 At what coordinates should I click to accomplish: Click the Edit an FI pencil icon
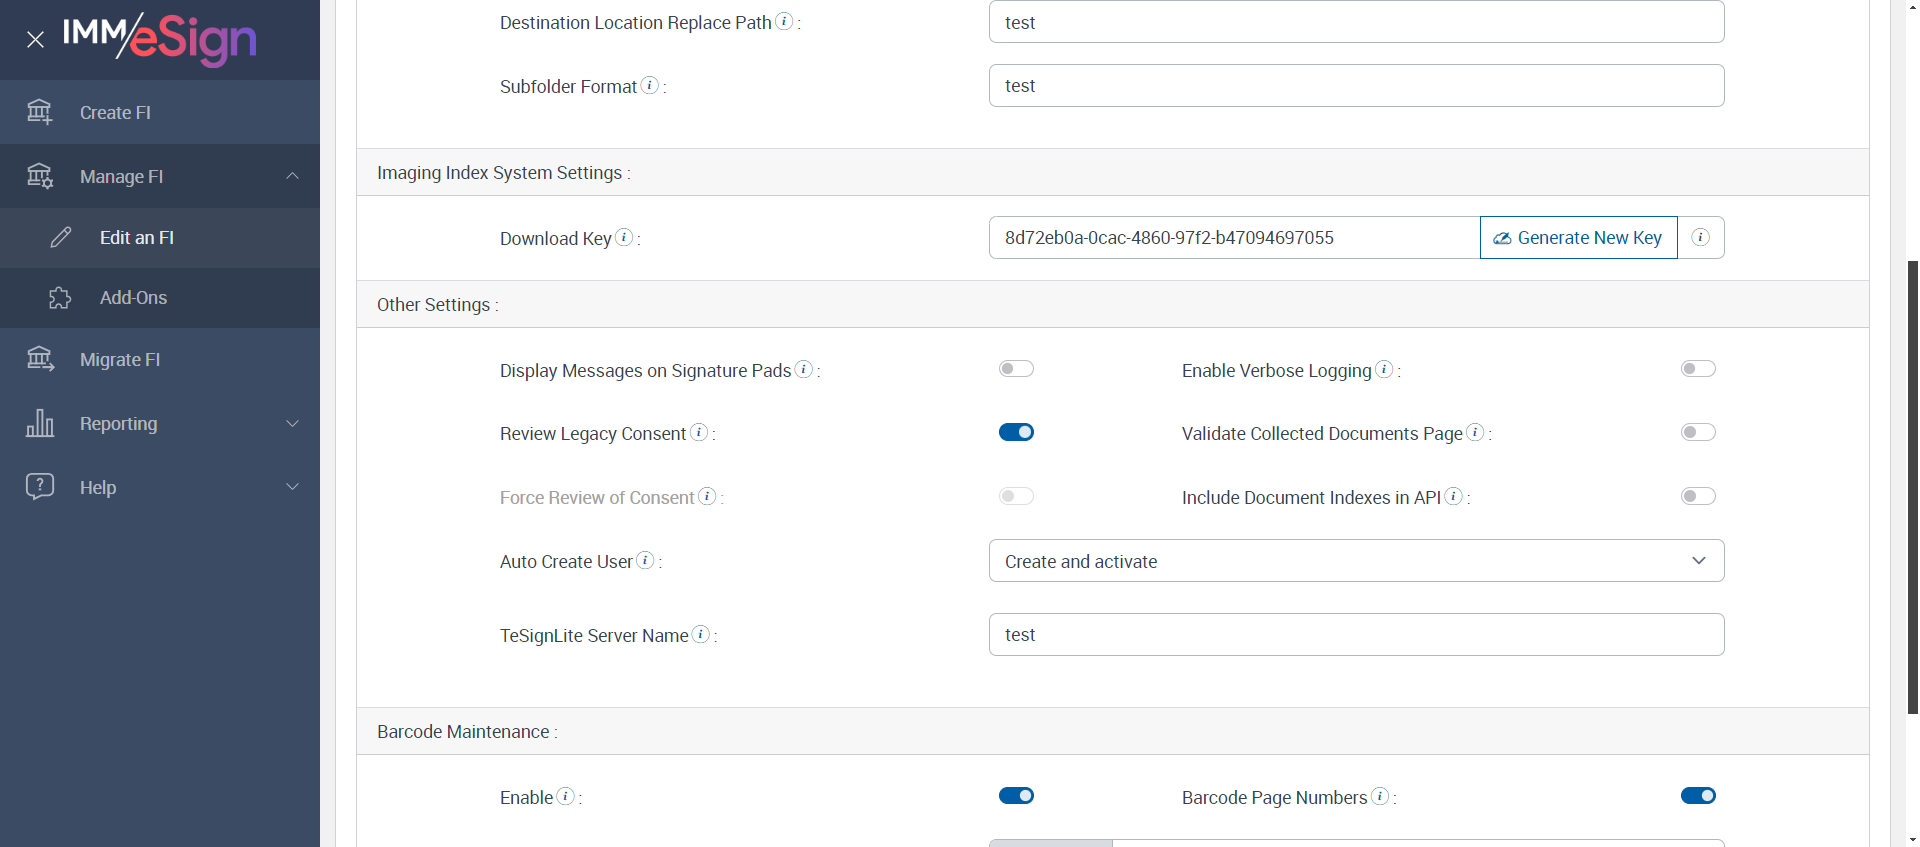click(61, 238)
